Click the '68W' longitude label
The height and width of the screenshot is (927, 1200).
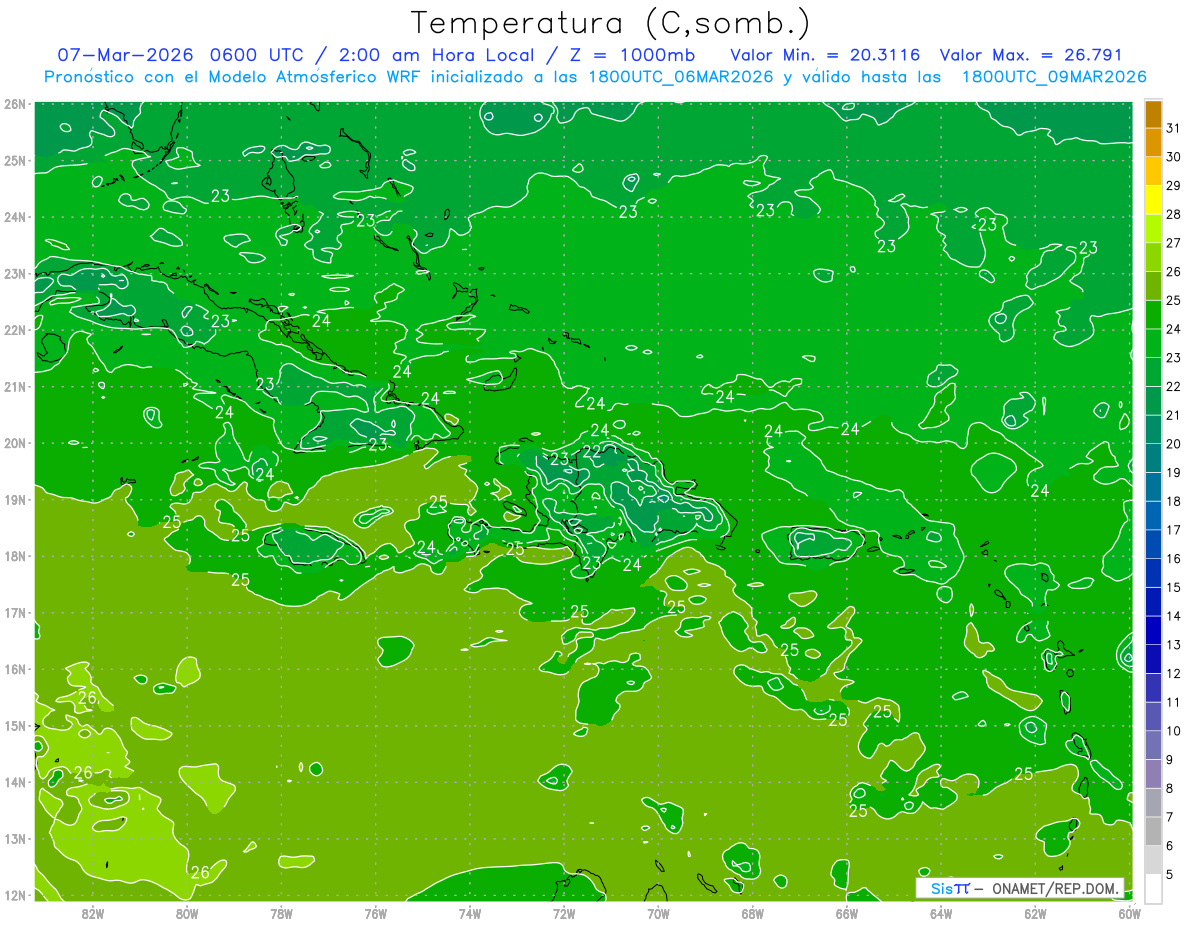pos(753,913)
